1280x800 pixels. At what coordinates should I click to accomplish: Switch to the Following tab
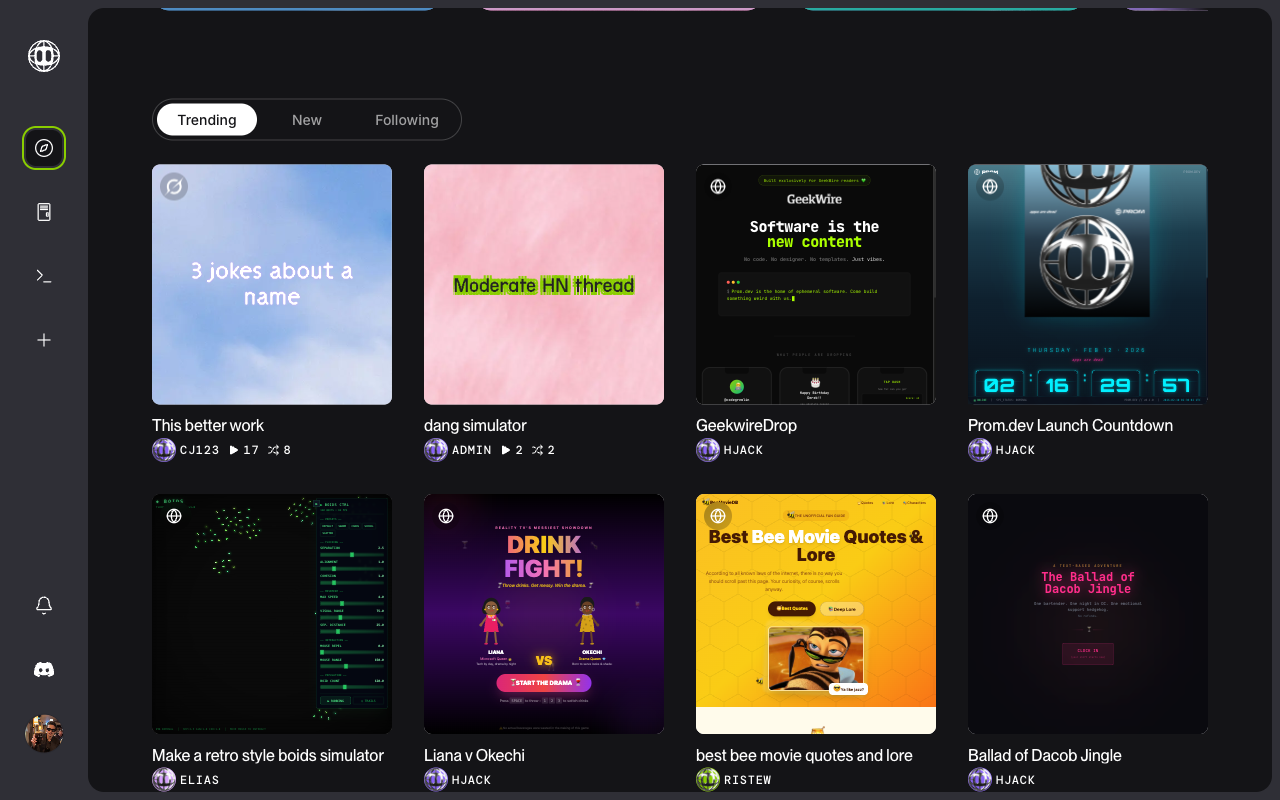tap(407, 119)
